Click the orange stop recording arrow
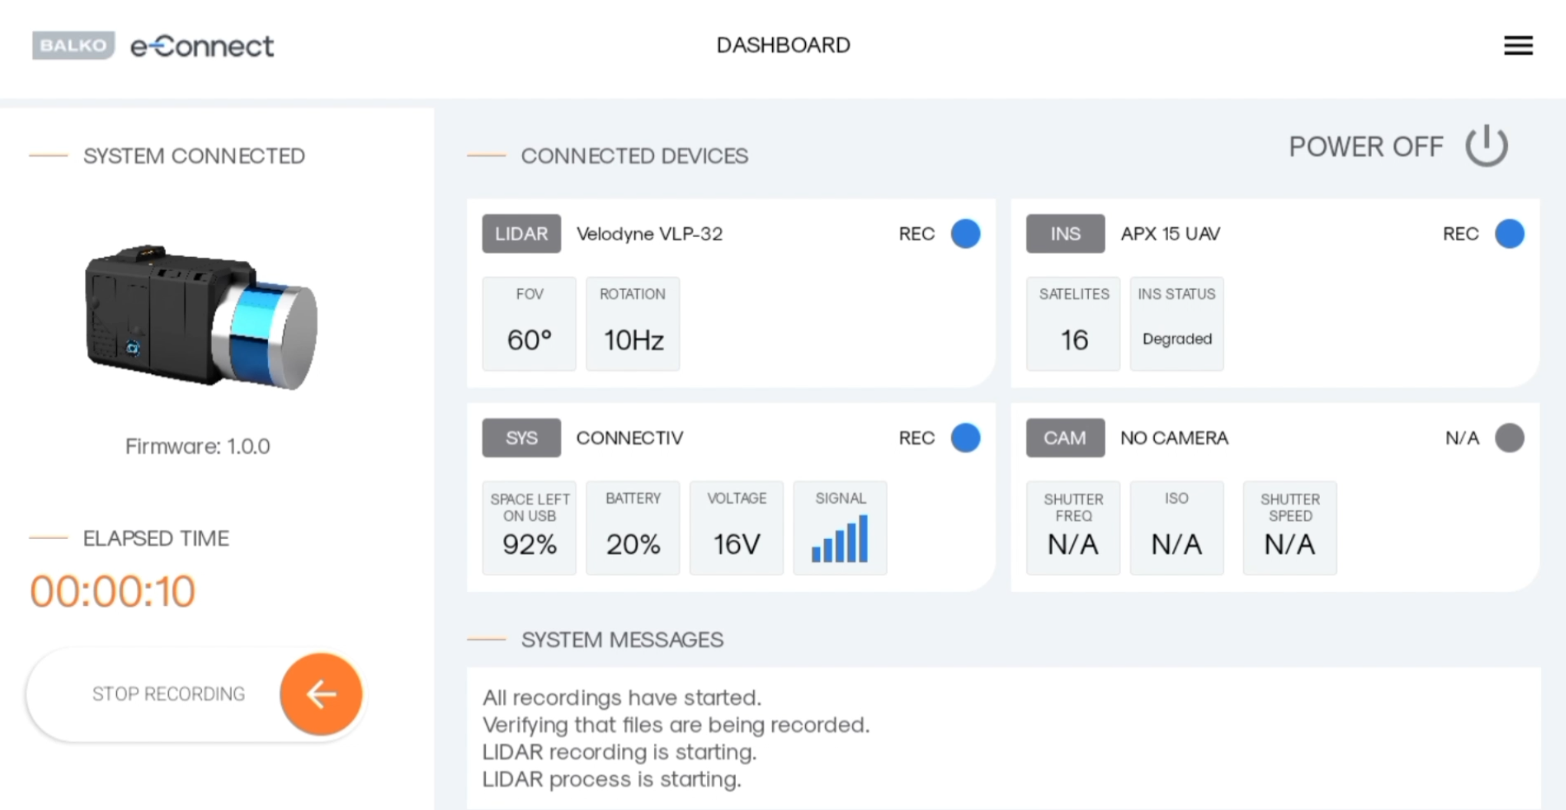 click(321, 694)
